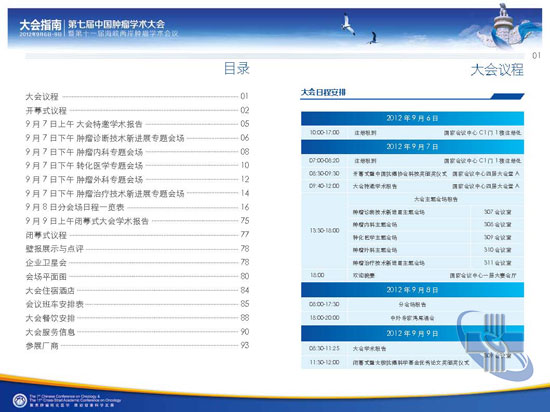Select 9月8日分会场日程一览表 entry
Image resolution: width=550 pixels, height=412 pixels.
137,207
